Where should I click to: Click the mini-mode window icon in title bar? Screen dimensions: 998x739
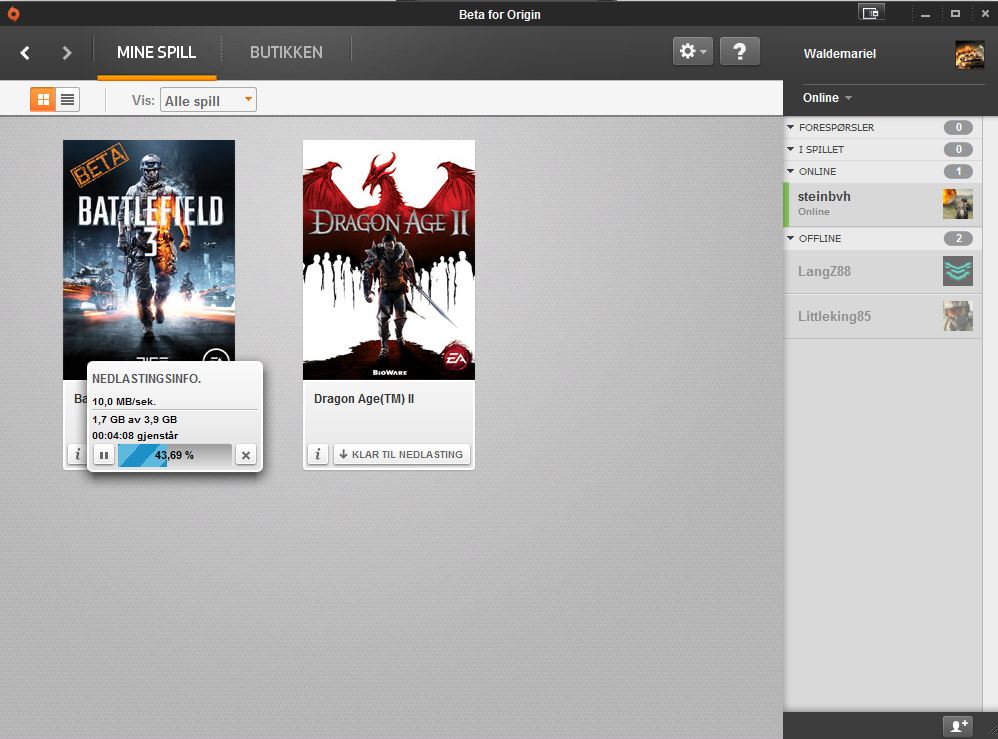(x=871, y=13)
